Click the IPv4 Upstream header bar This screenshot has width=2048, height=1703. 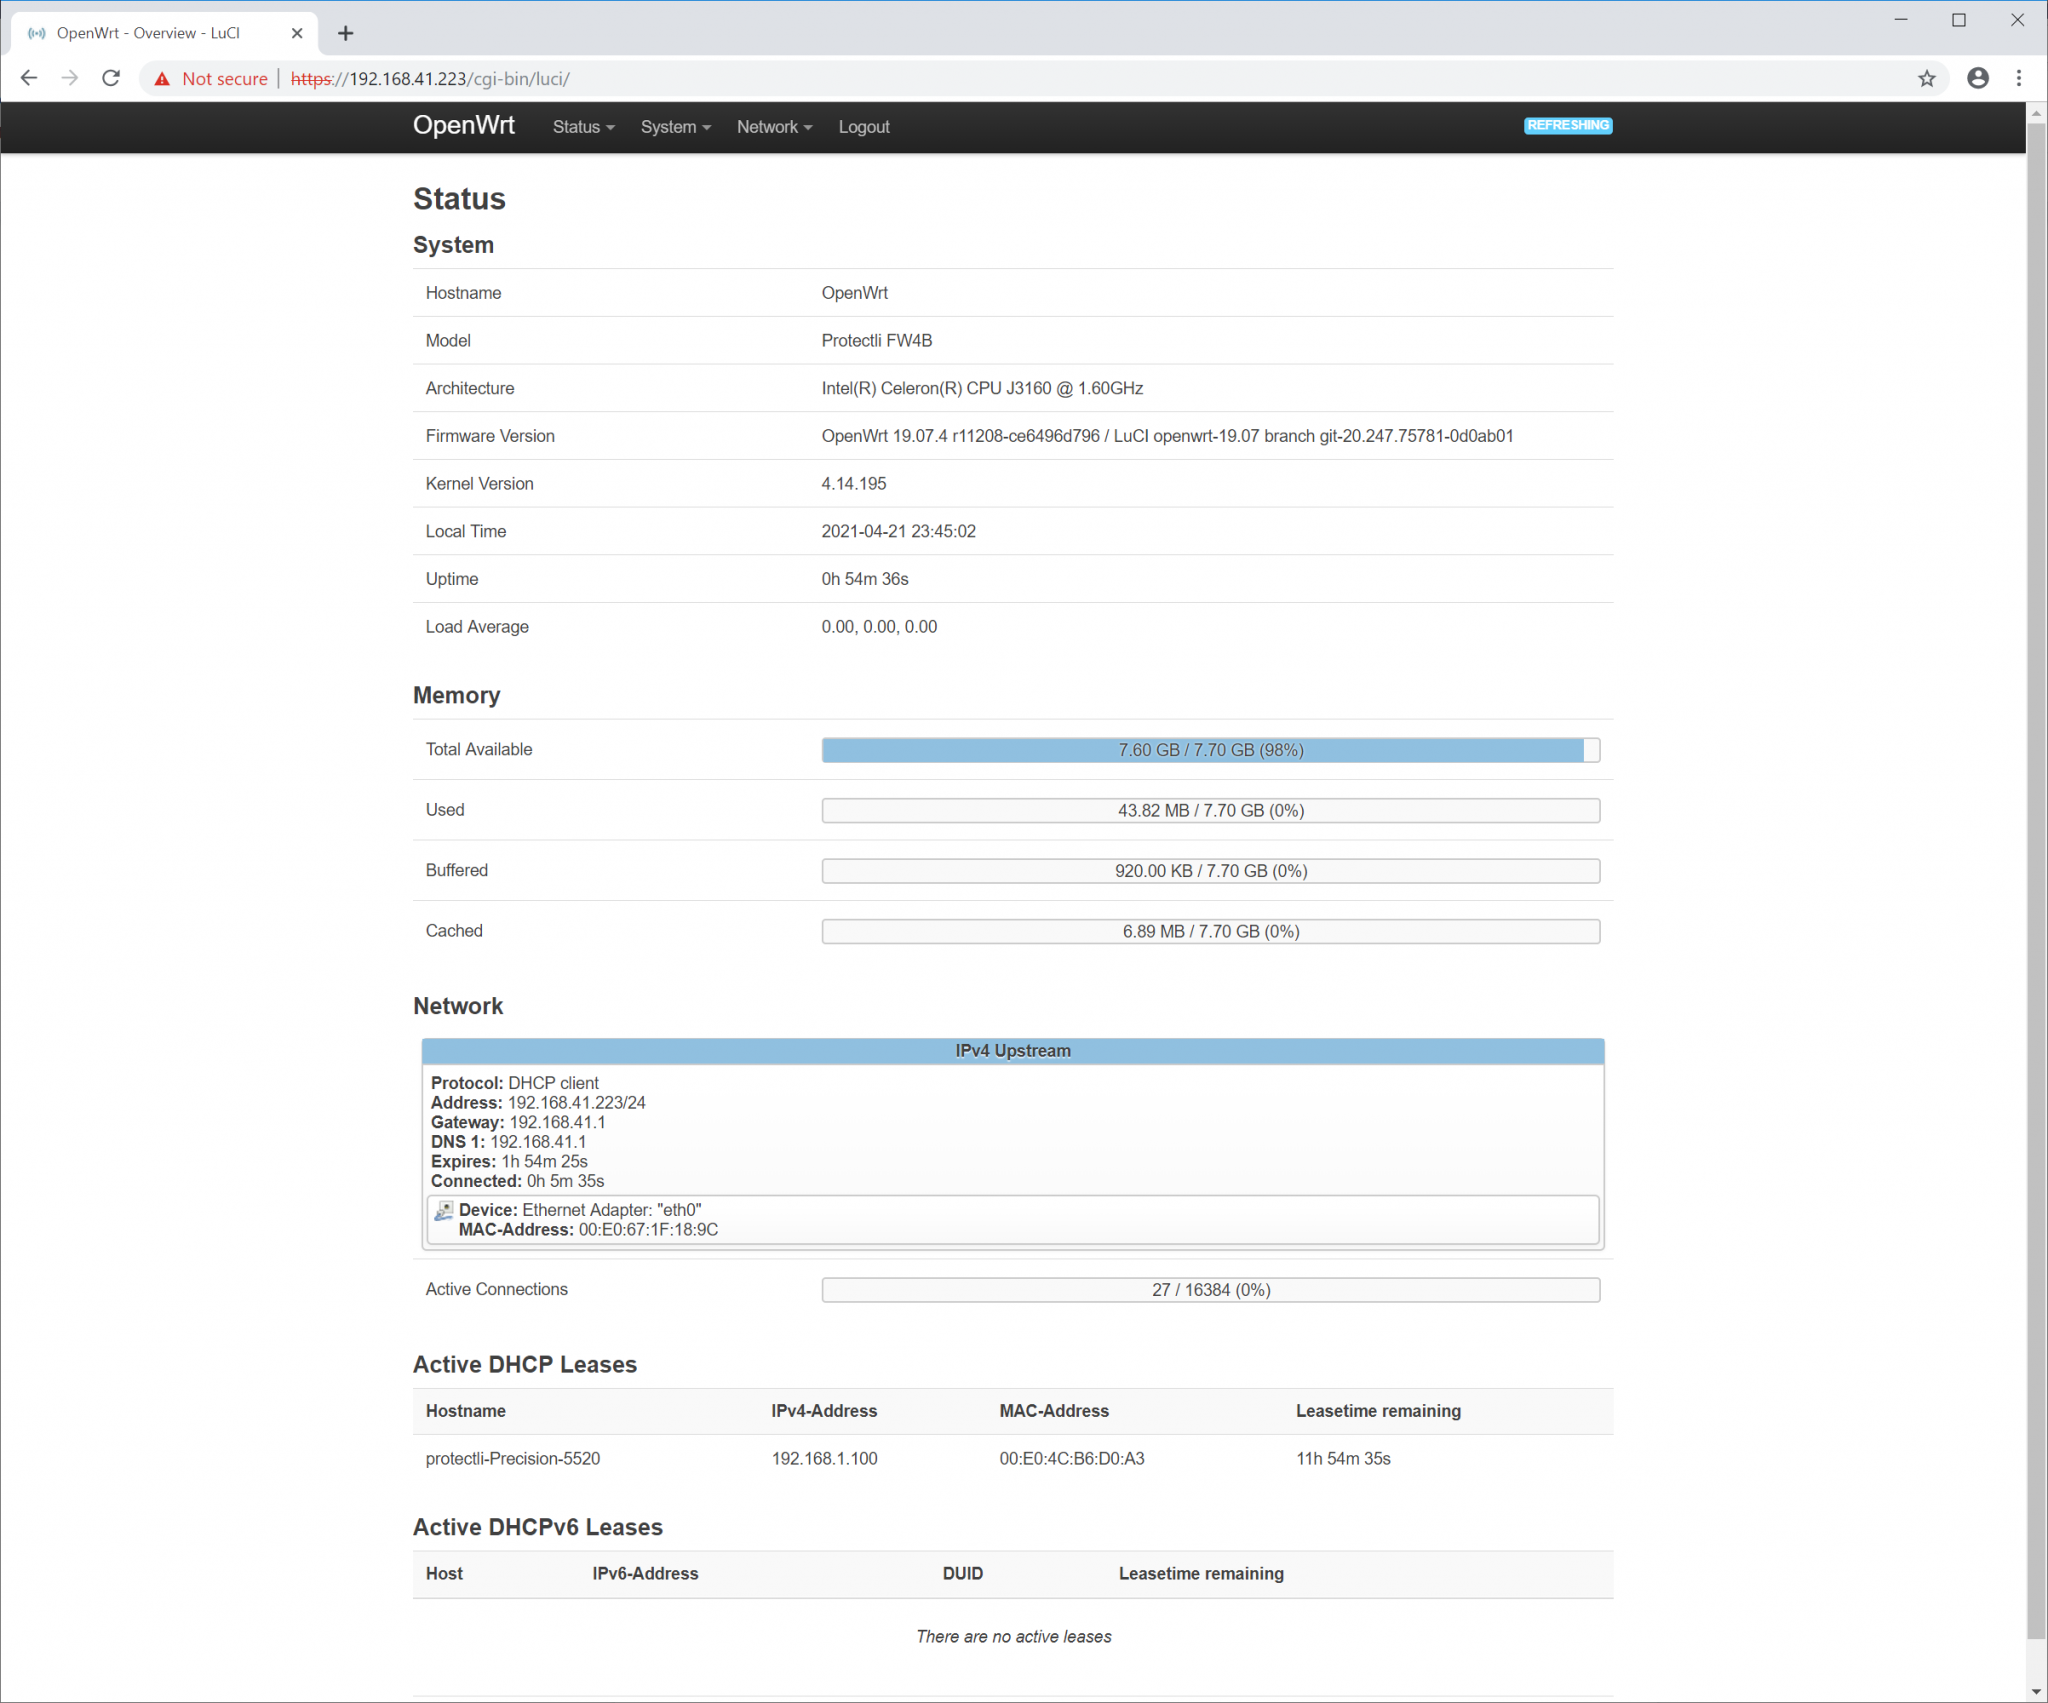click(1012, 1051)
